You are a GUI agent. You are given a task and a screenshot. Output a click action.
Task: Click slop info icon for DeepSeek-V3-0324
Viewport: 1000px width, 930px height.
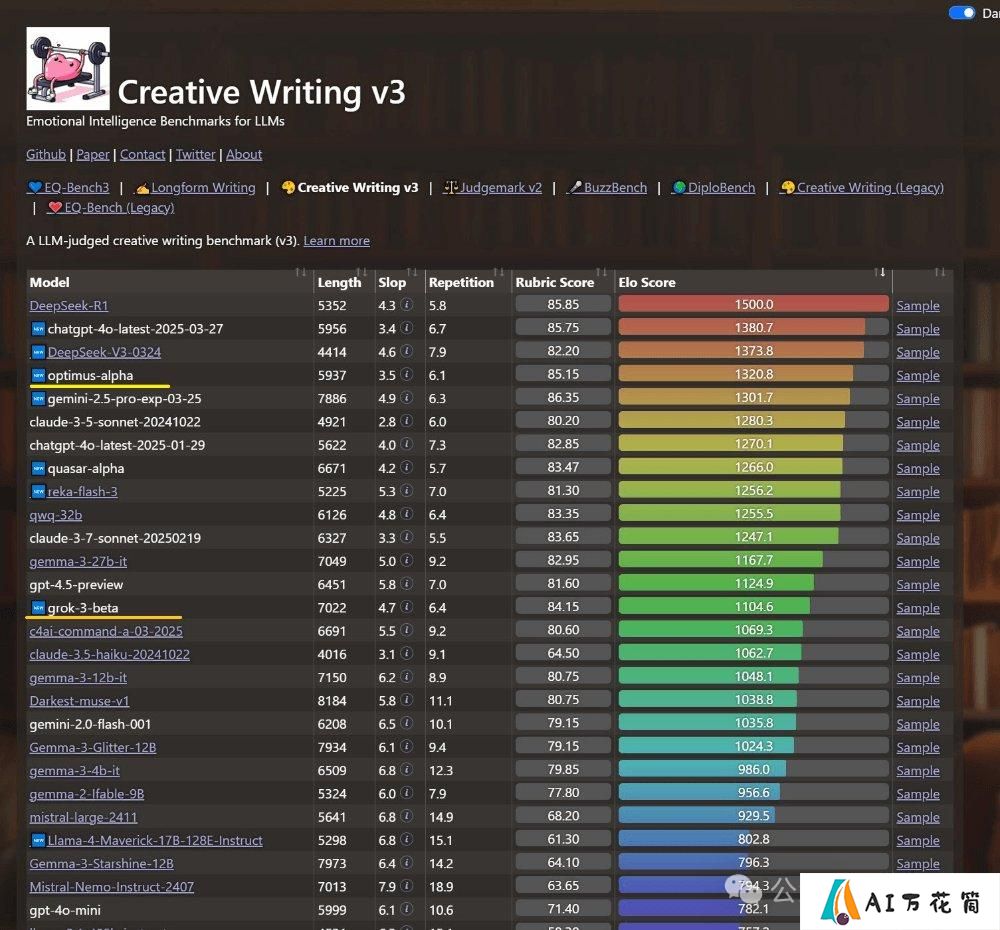click(407, 351)
